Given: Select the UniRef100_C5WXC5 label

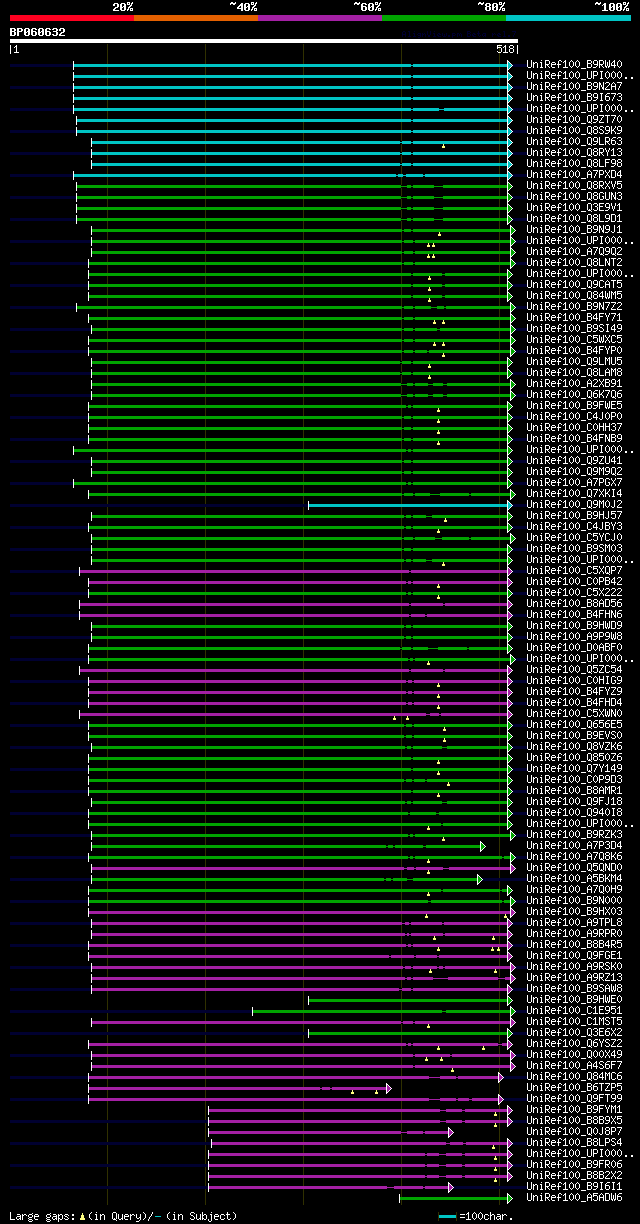Looking at the screenshot, I should tap(574, 340).
